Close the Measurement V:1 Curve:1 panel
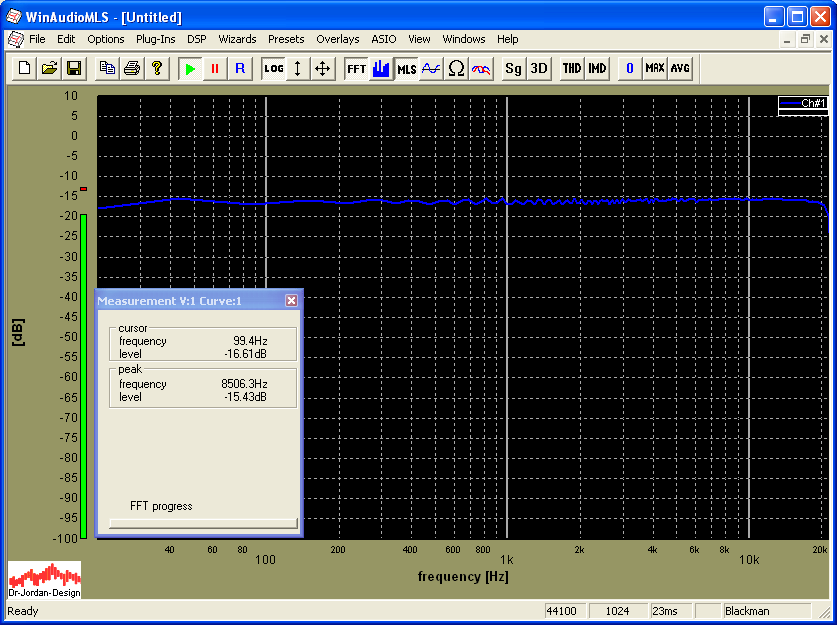 [291, 300]
